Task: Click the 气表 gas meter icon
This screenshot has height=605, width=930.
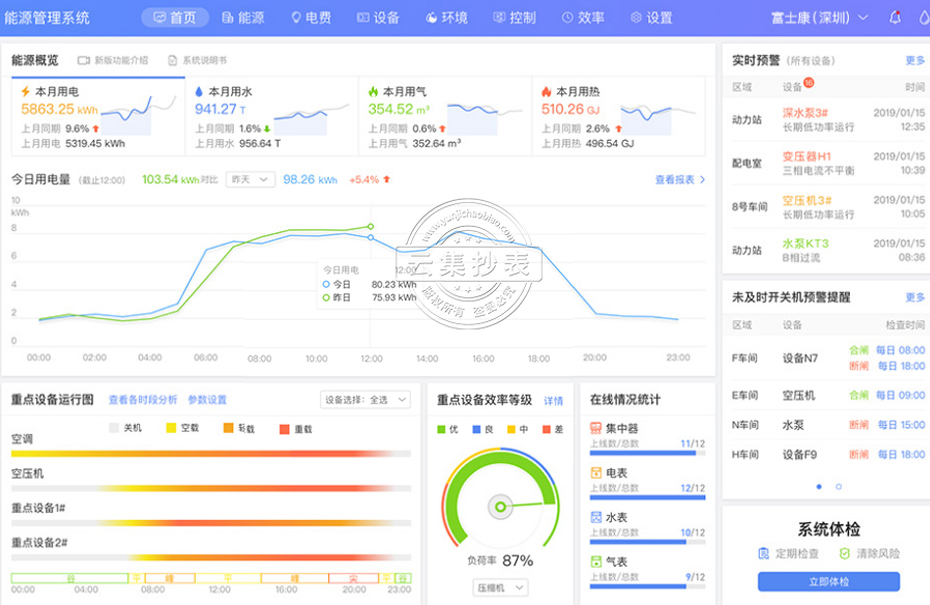Action: pyautogui.click(x=596, y=560)
